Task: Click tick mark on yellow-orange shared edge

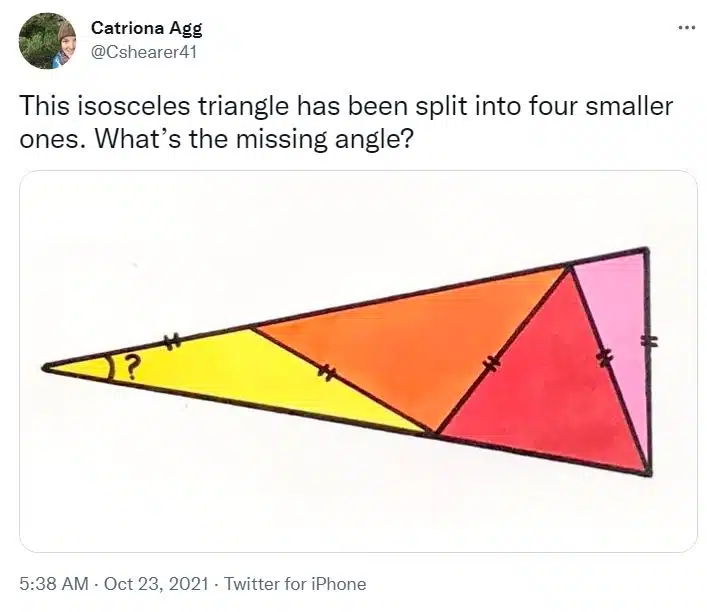Action: [326, 373]
